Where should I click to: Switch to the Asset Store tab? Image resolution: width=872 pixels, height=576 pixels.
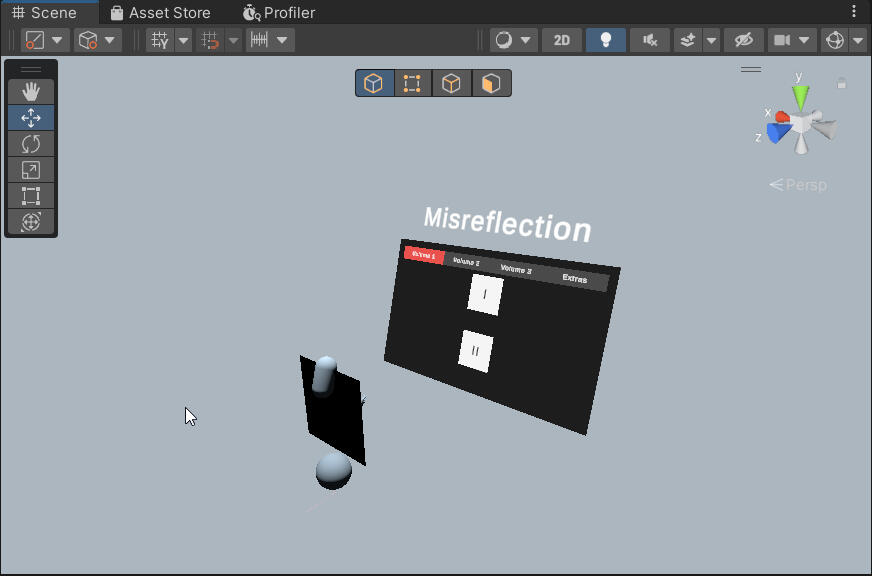click(x=160, y=13)
